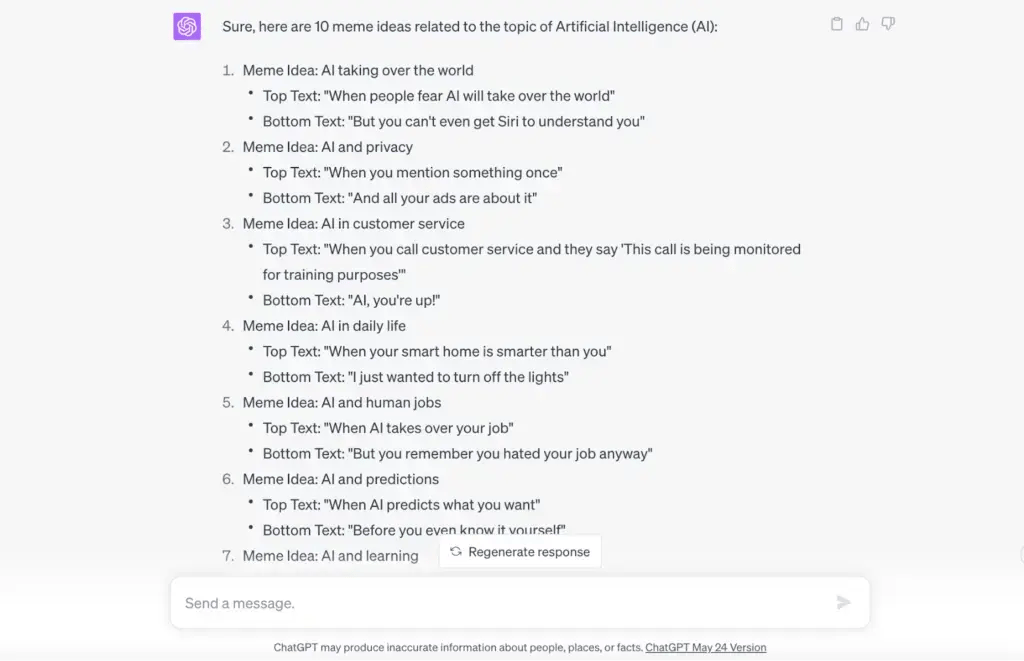Click the Regenerate response button
Screen dimensions: 1024x661
pyautogui.click(x=520, y=552)
